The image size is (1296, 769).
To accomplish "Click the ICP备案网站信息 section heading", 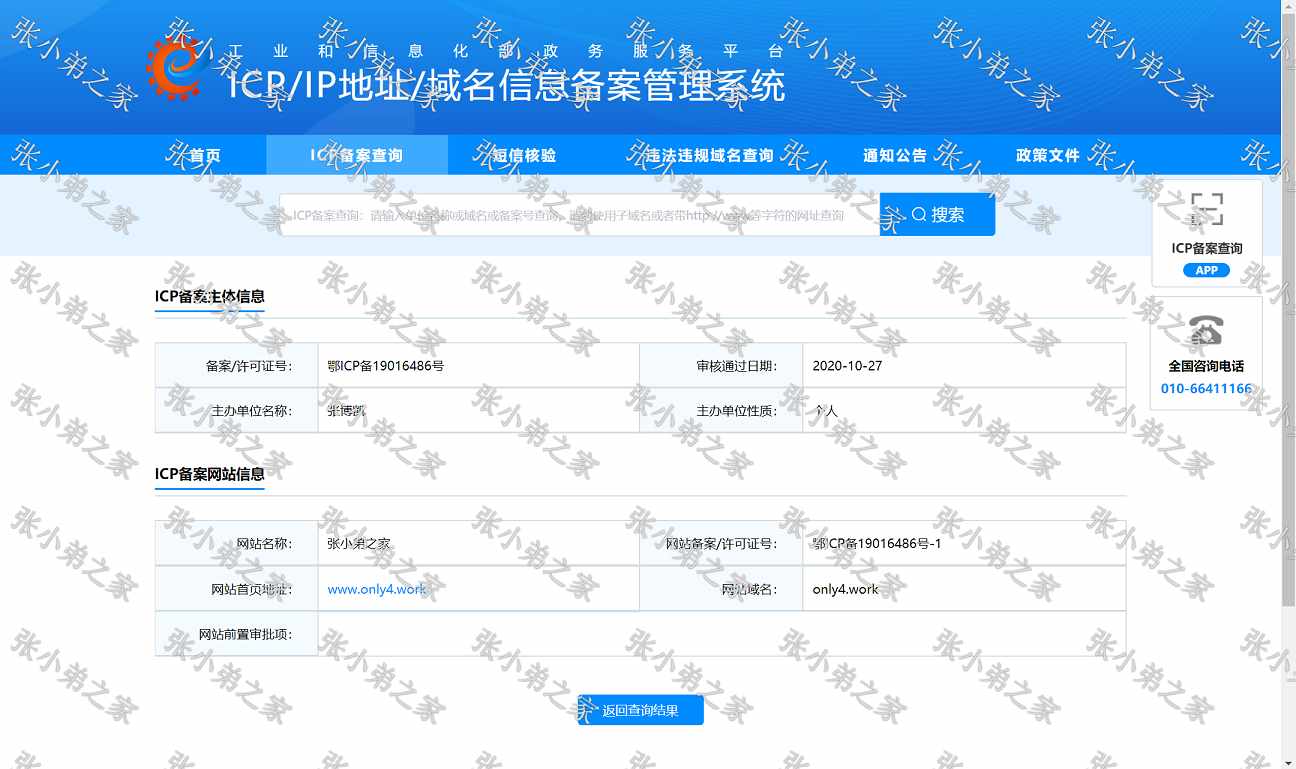I will click(210, 473).
